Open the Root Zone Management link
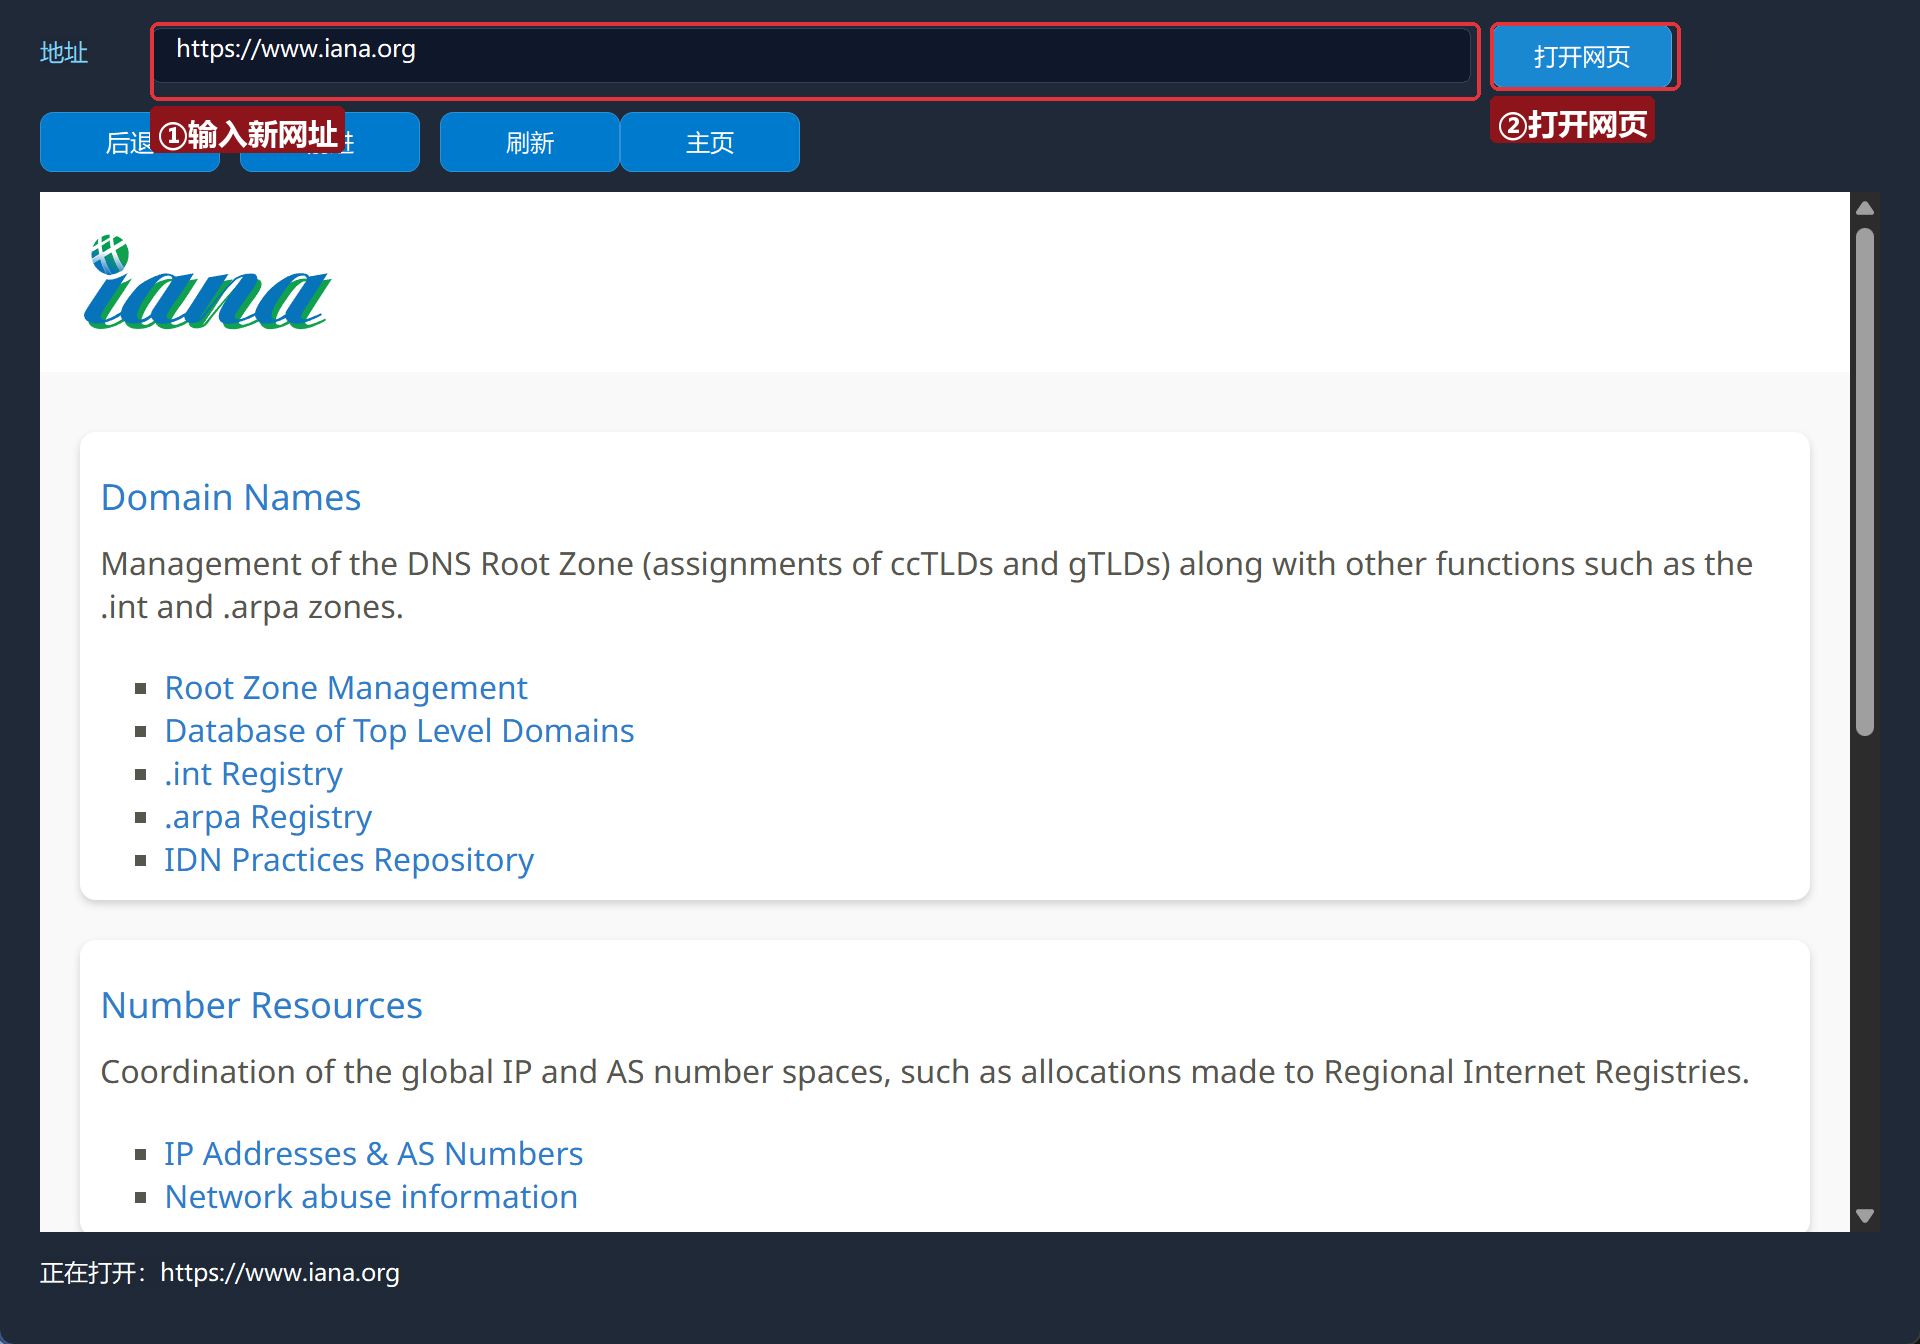1920x1344 pixels. click(x=346, y=688)
